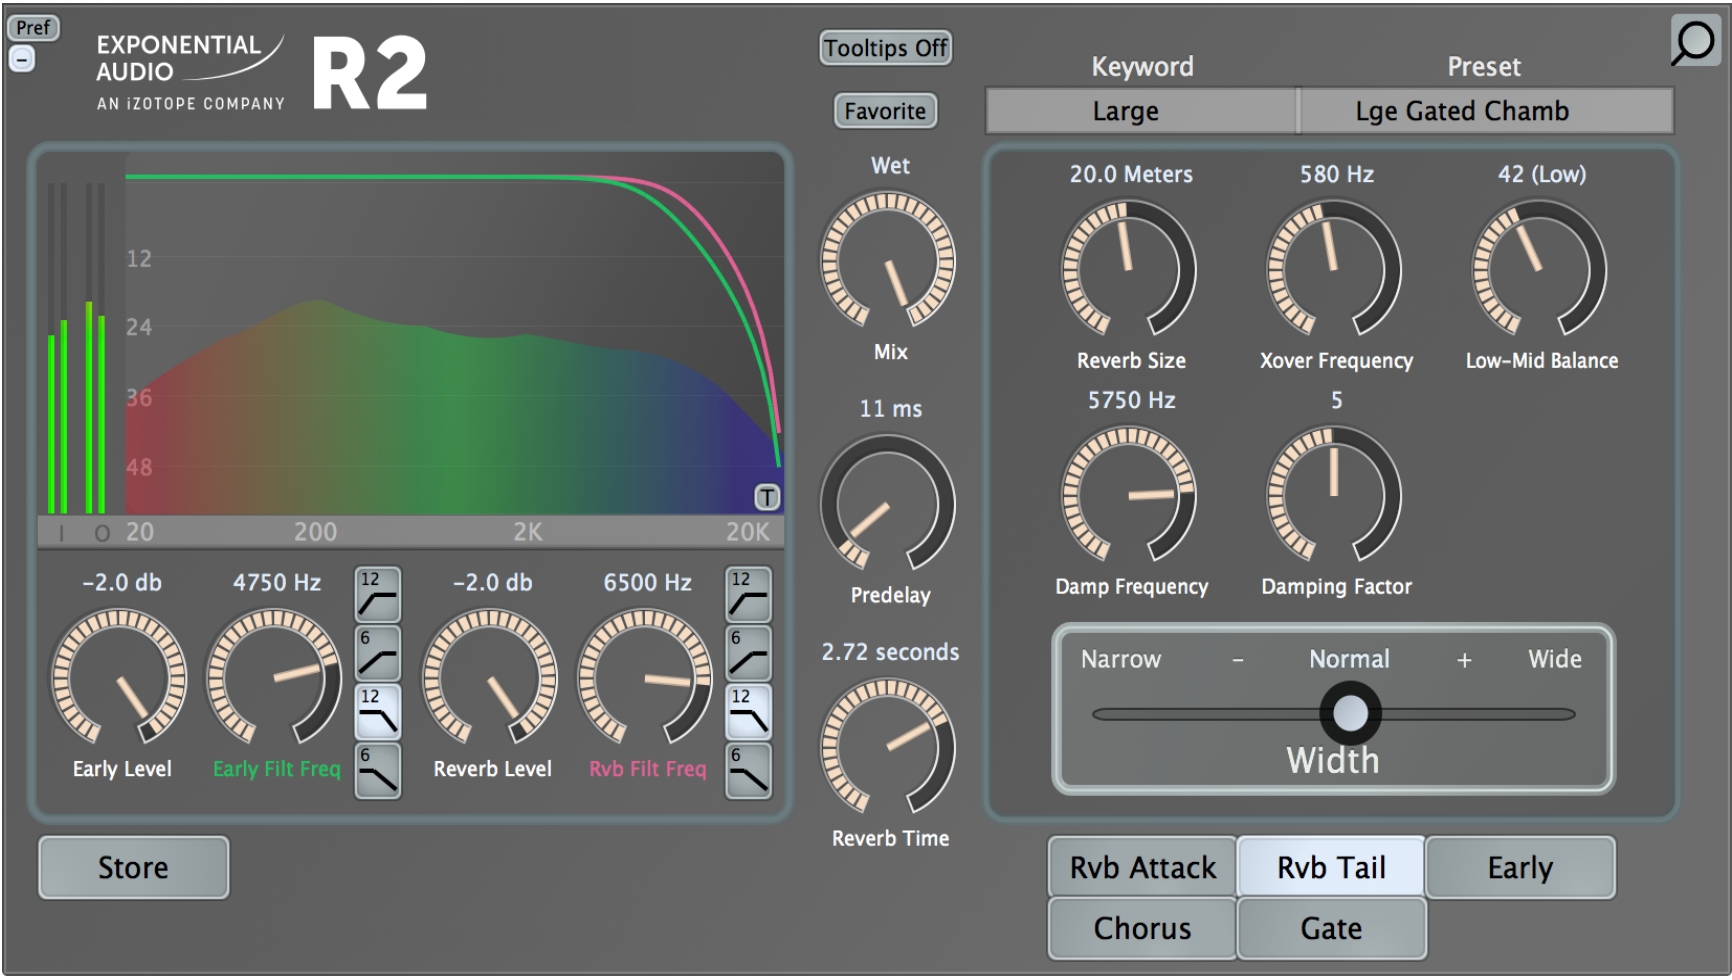
Task: Open the Chorus section tab
Action: click(1139, 927)
